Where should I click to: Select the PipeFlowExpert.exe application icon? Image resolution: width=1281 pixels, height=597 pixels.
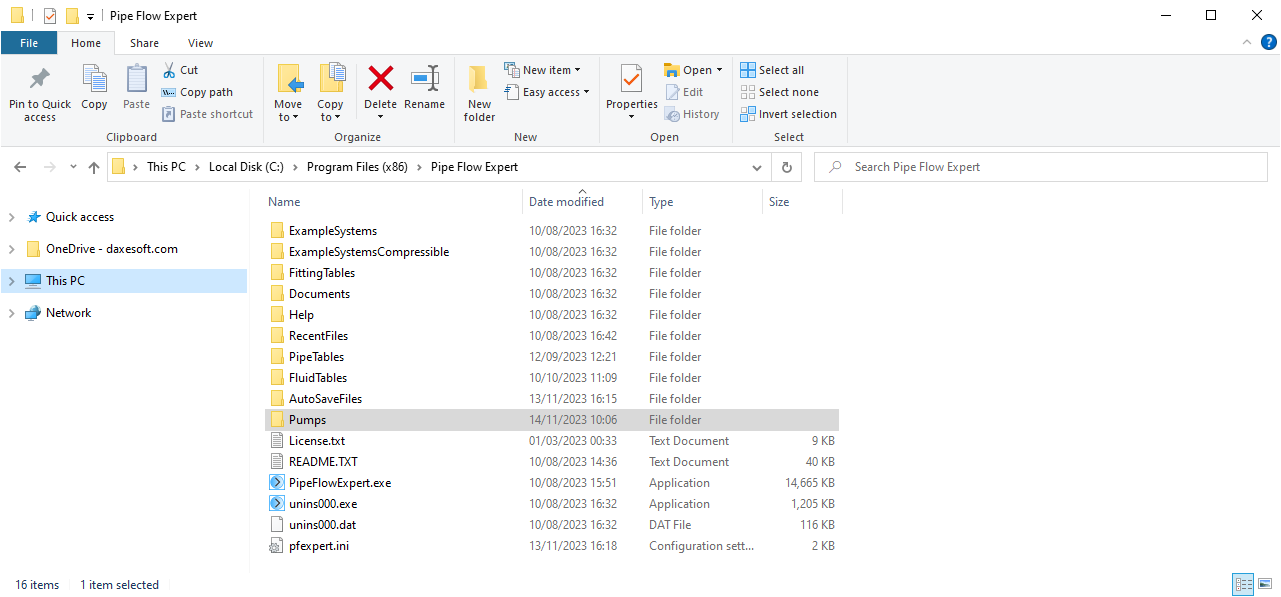[277, 483]
